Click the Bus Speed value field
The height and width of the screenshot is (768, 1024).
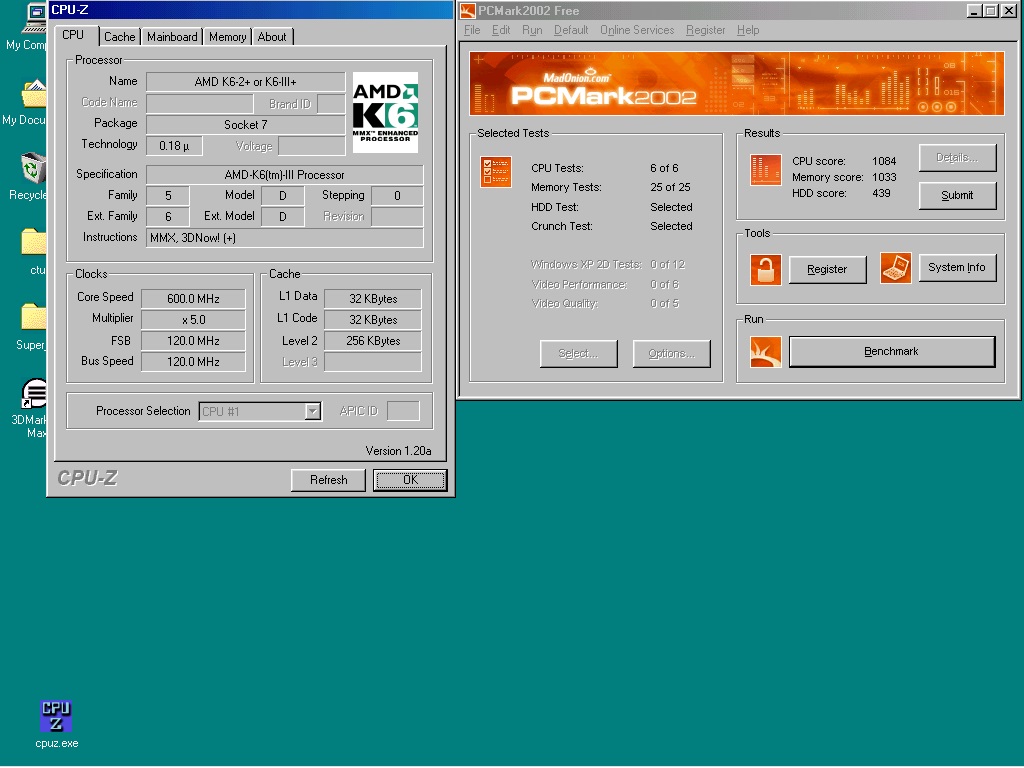(x=193, y=361)
